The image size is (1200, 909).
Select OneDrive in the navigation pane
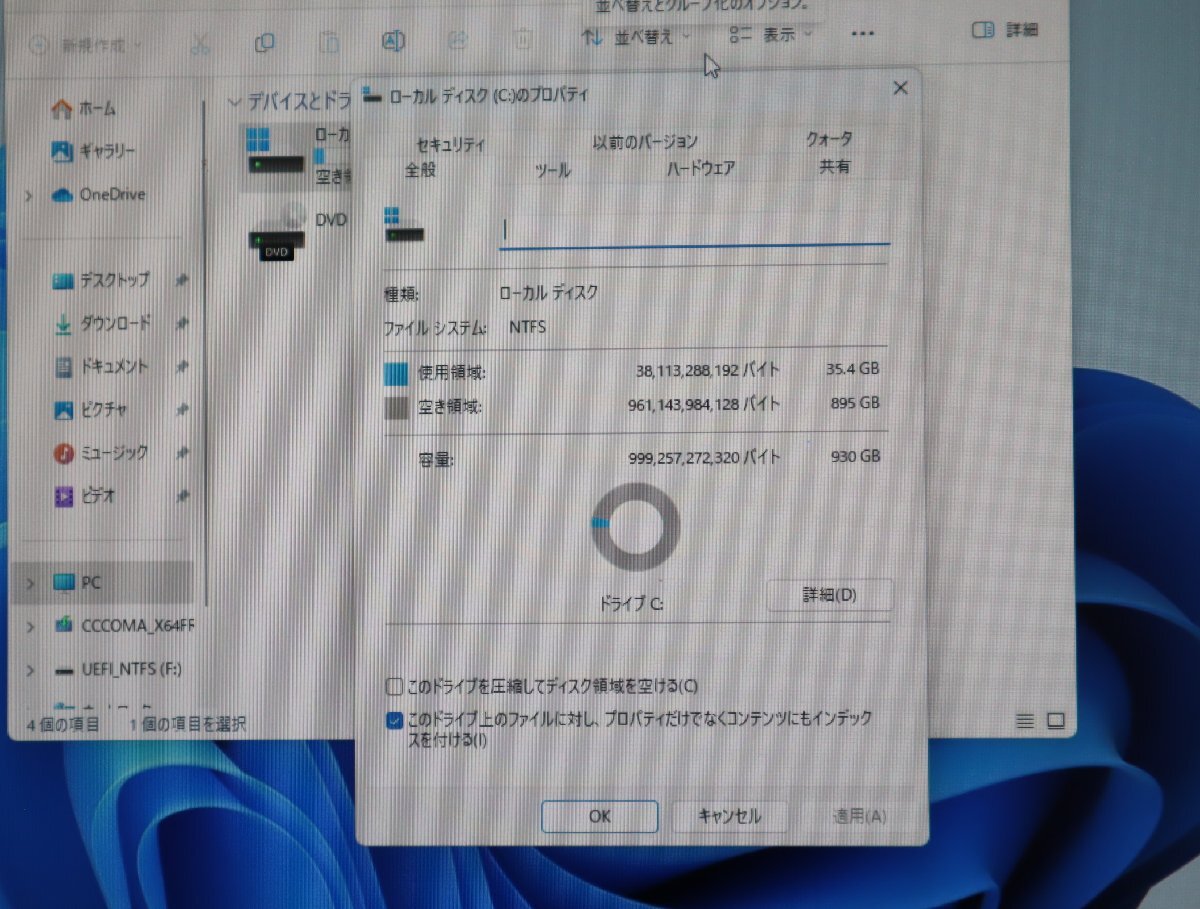coord(98,195)
